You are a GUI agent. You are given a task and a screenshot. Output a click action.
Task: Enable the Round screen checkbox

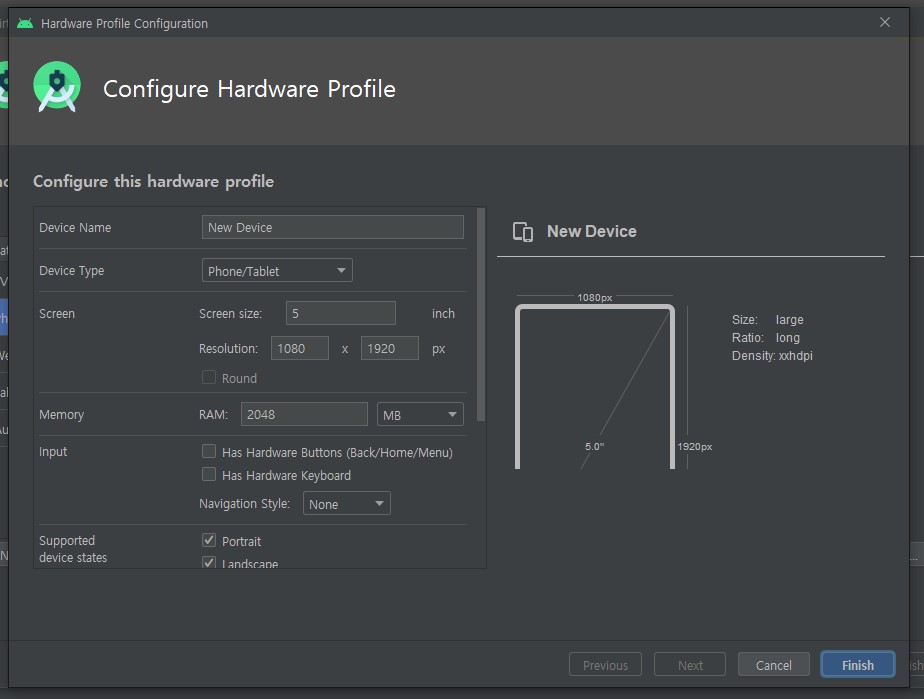(209, 377)
